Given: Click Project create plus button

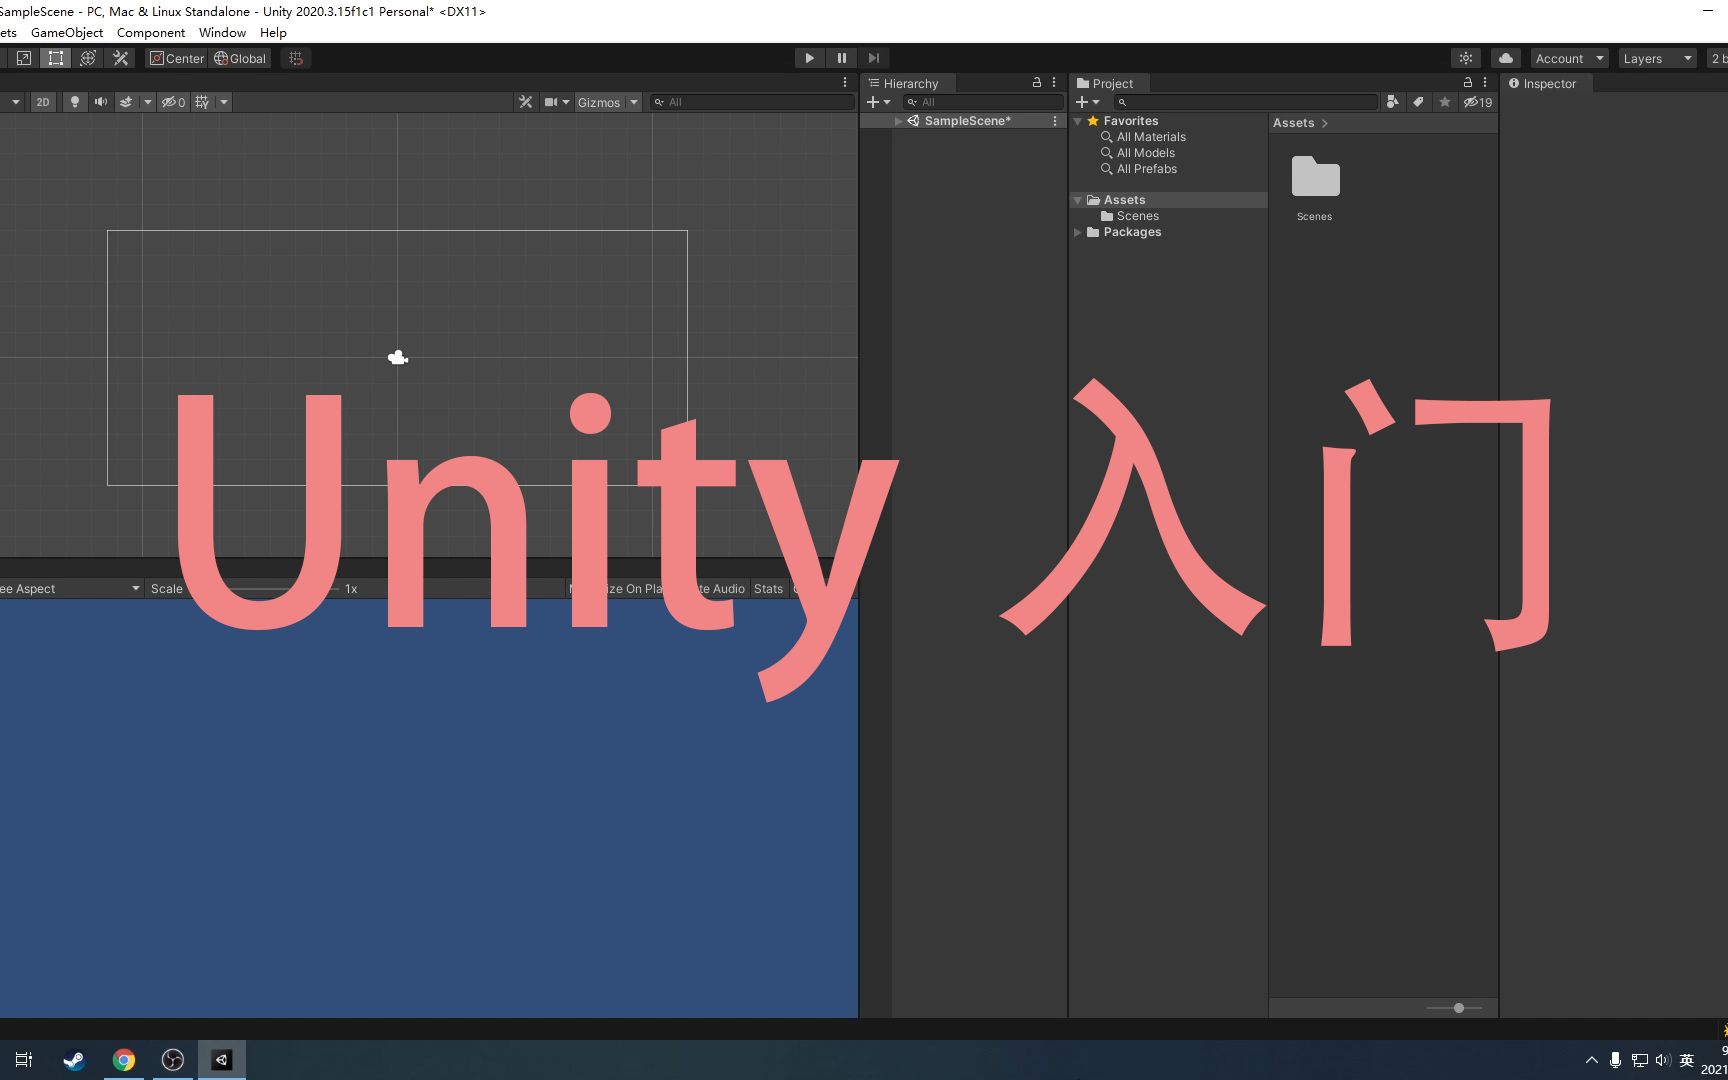Looking at the screenshot, I should [1087, 102].
